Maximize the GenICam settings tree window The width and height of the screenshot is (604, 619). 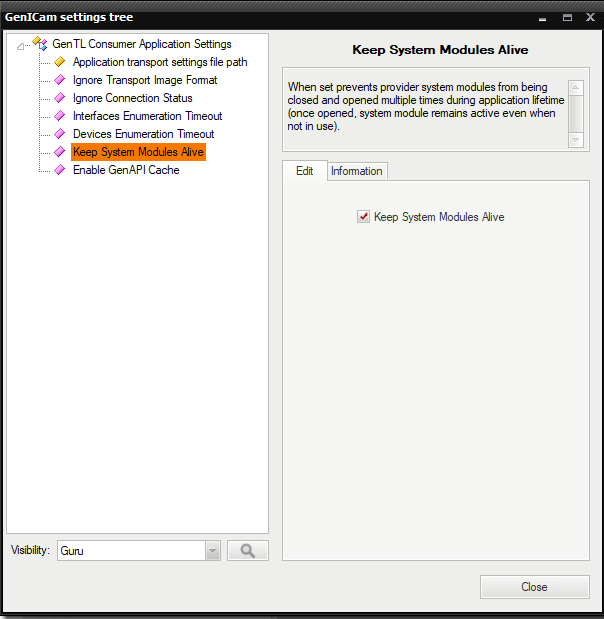click(567, 17)
